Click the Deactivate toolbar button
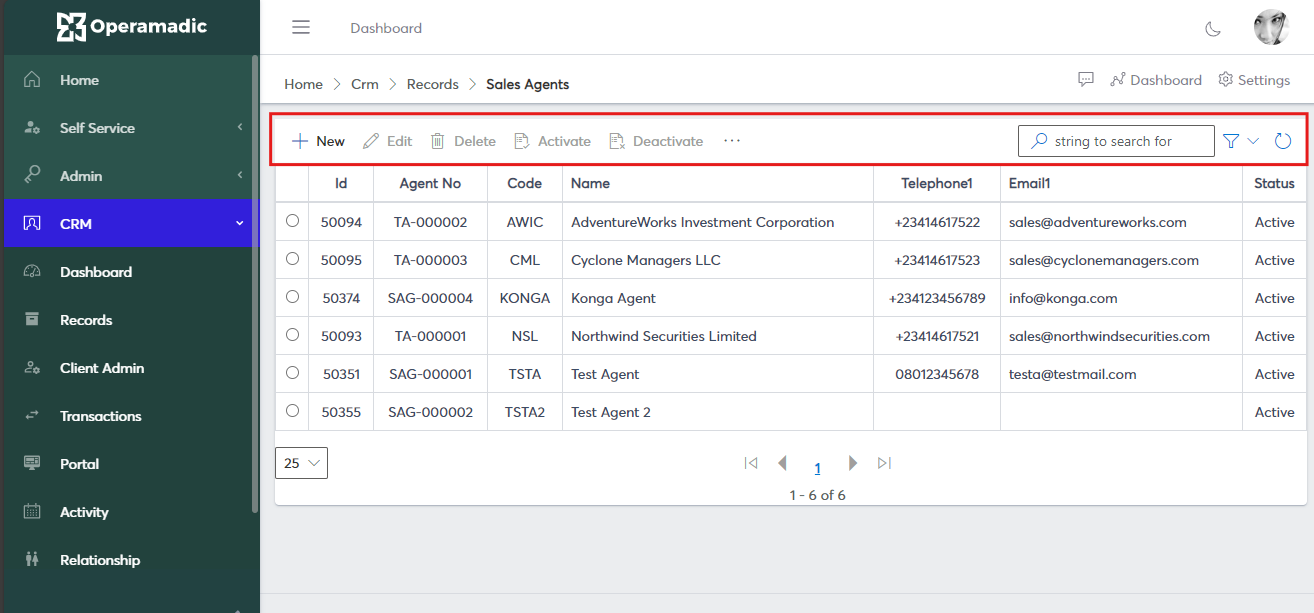 tap(656, 141)
